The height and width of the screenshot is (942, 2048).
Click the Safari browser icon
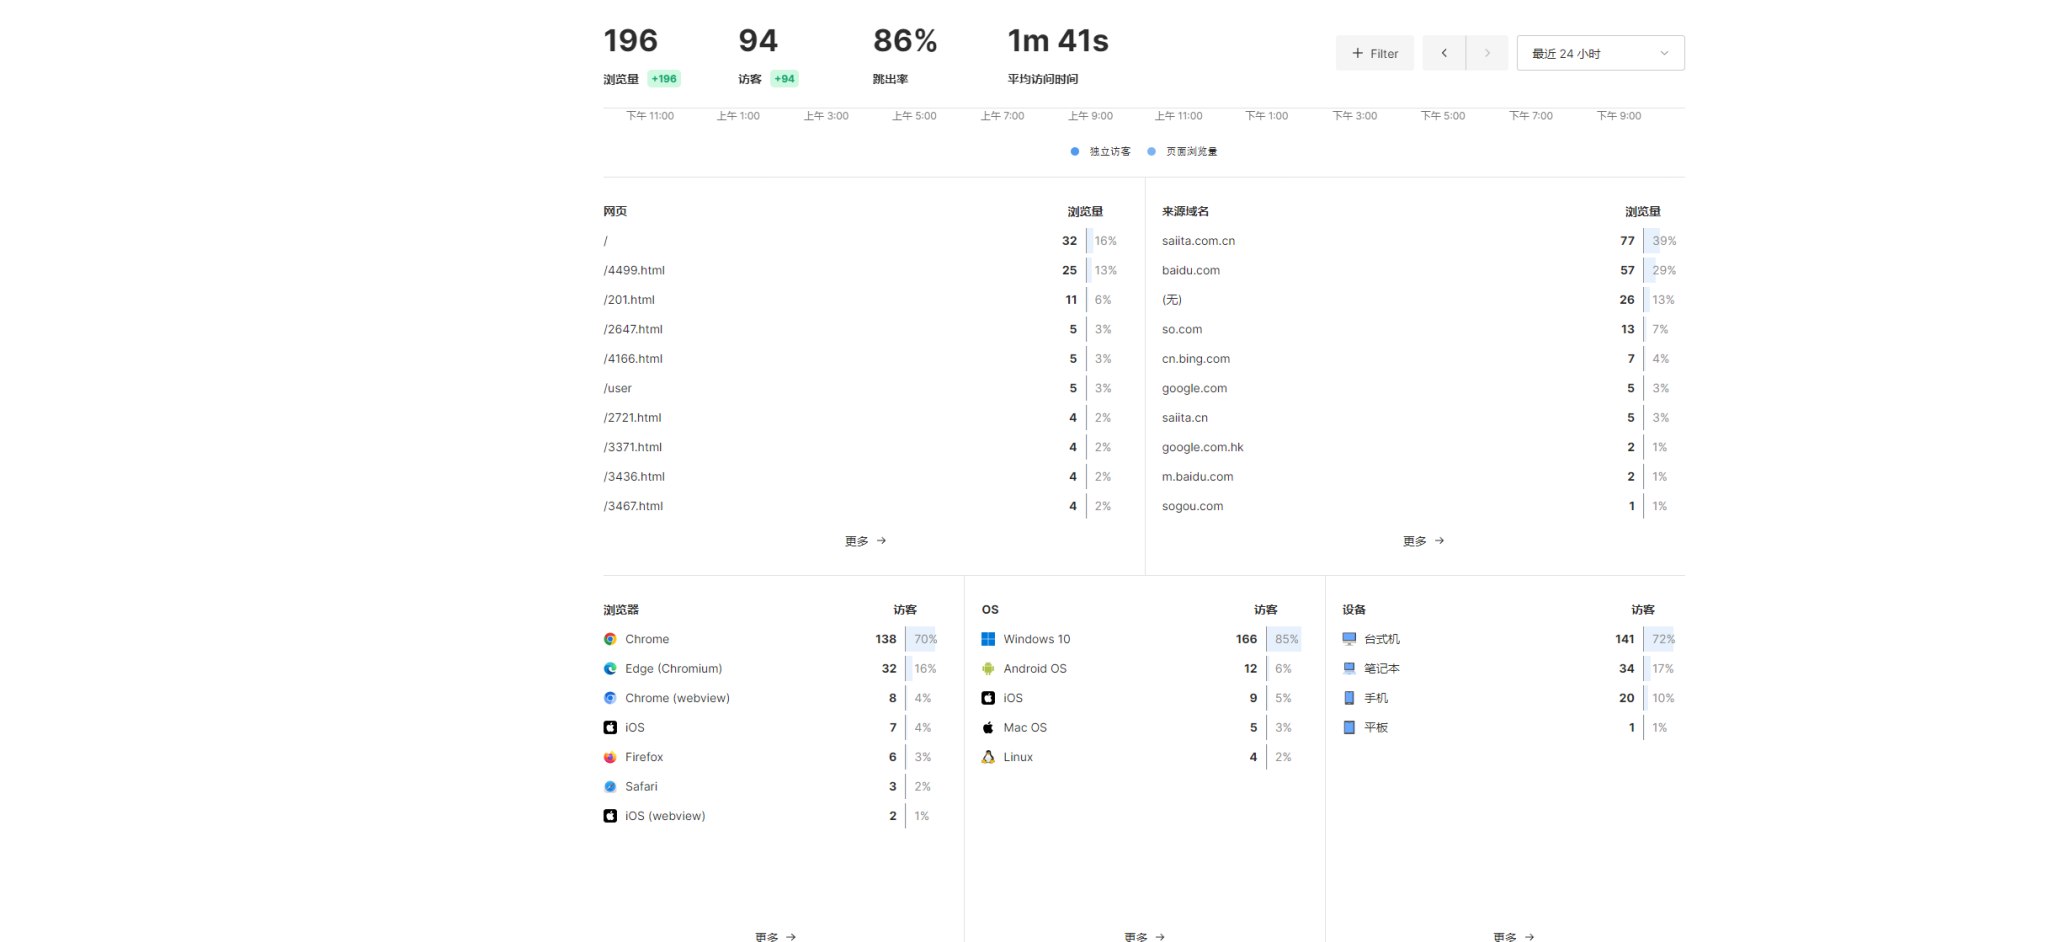(610, 787)
